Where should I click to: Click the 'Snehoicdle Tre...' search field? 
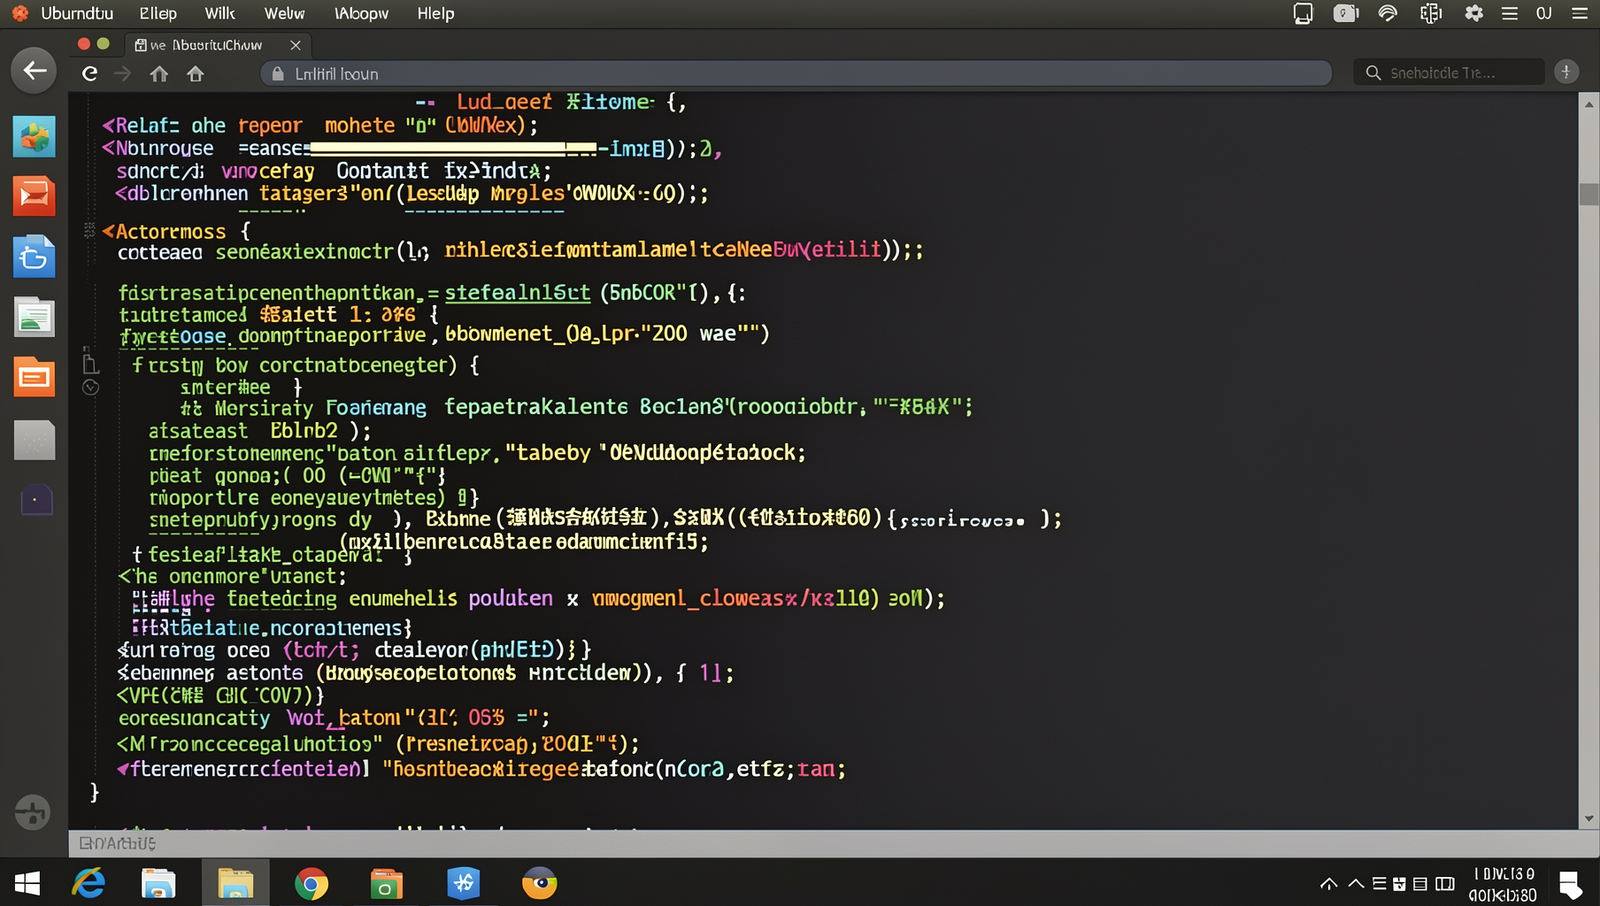click(x=1449, y=73)
